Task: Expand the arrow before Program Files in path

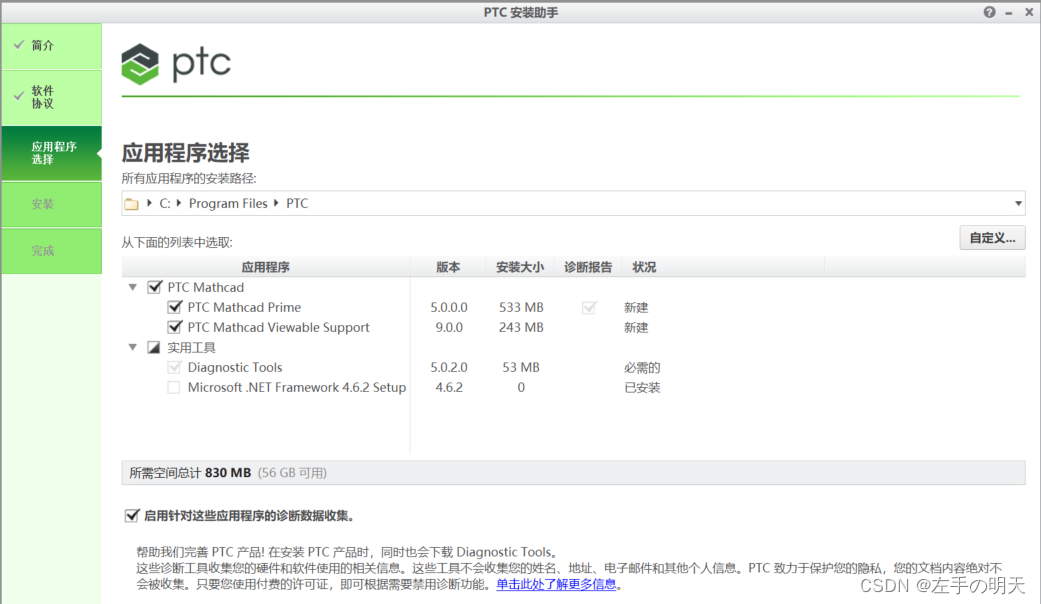Action: click(179, 203)
